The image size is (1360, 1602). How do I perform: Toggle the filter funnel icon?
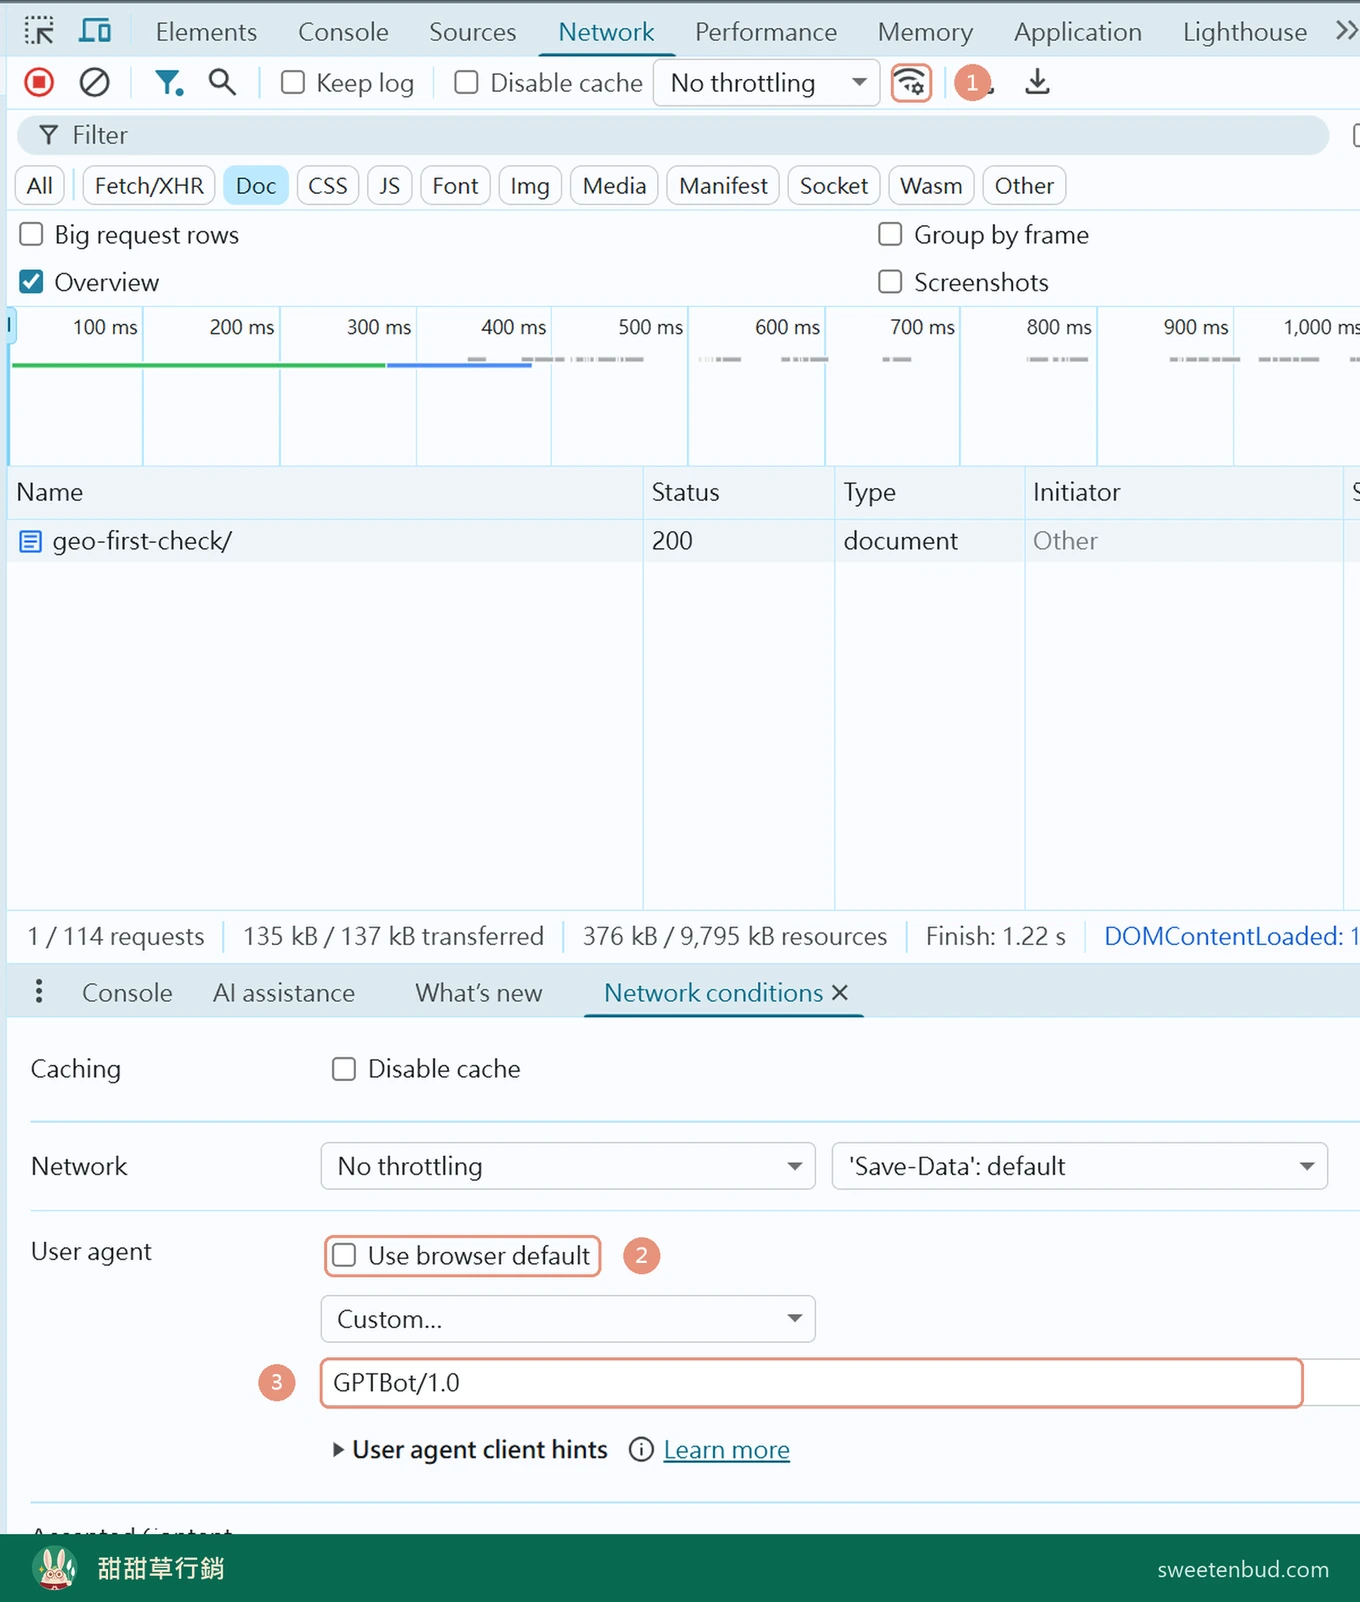168,82
